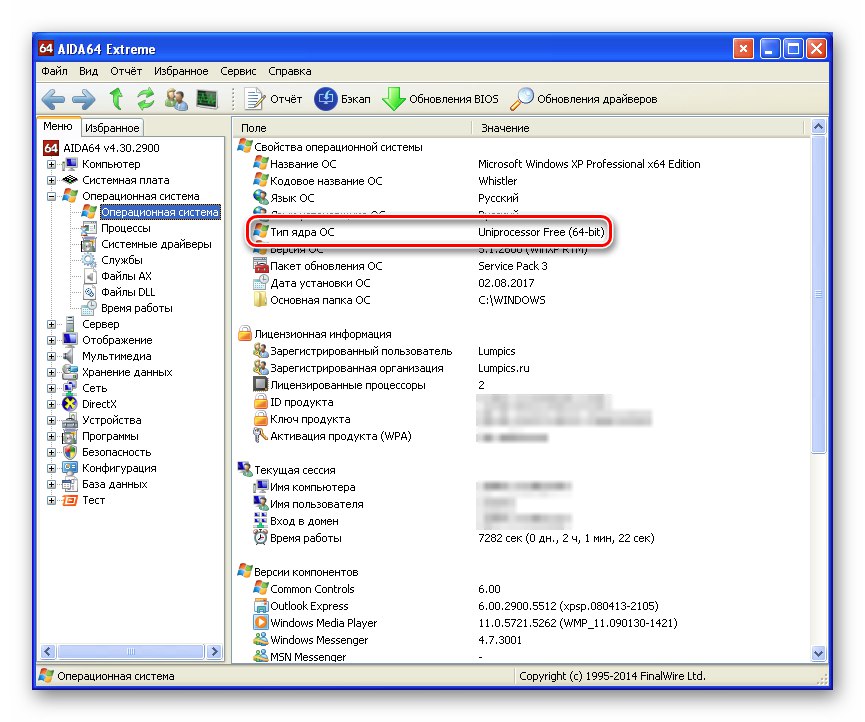The height and width of the screenshot is (722, 865).
Task: Click the Outlook Express icon
Action: [x=260, y=606]
